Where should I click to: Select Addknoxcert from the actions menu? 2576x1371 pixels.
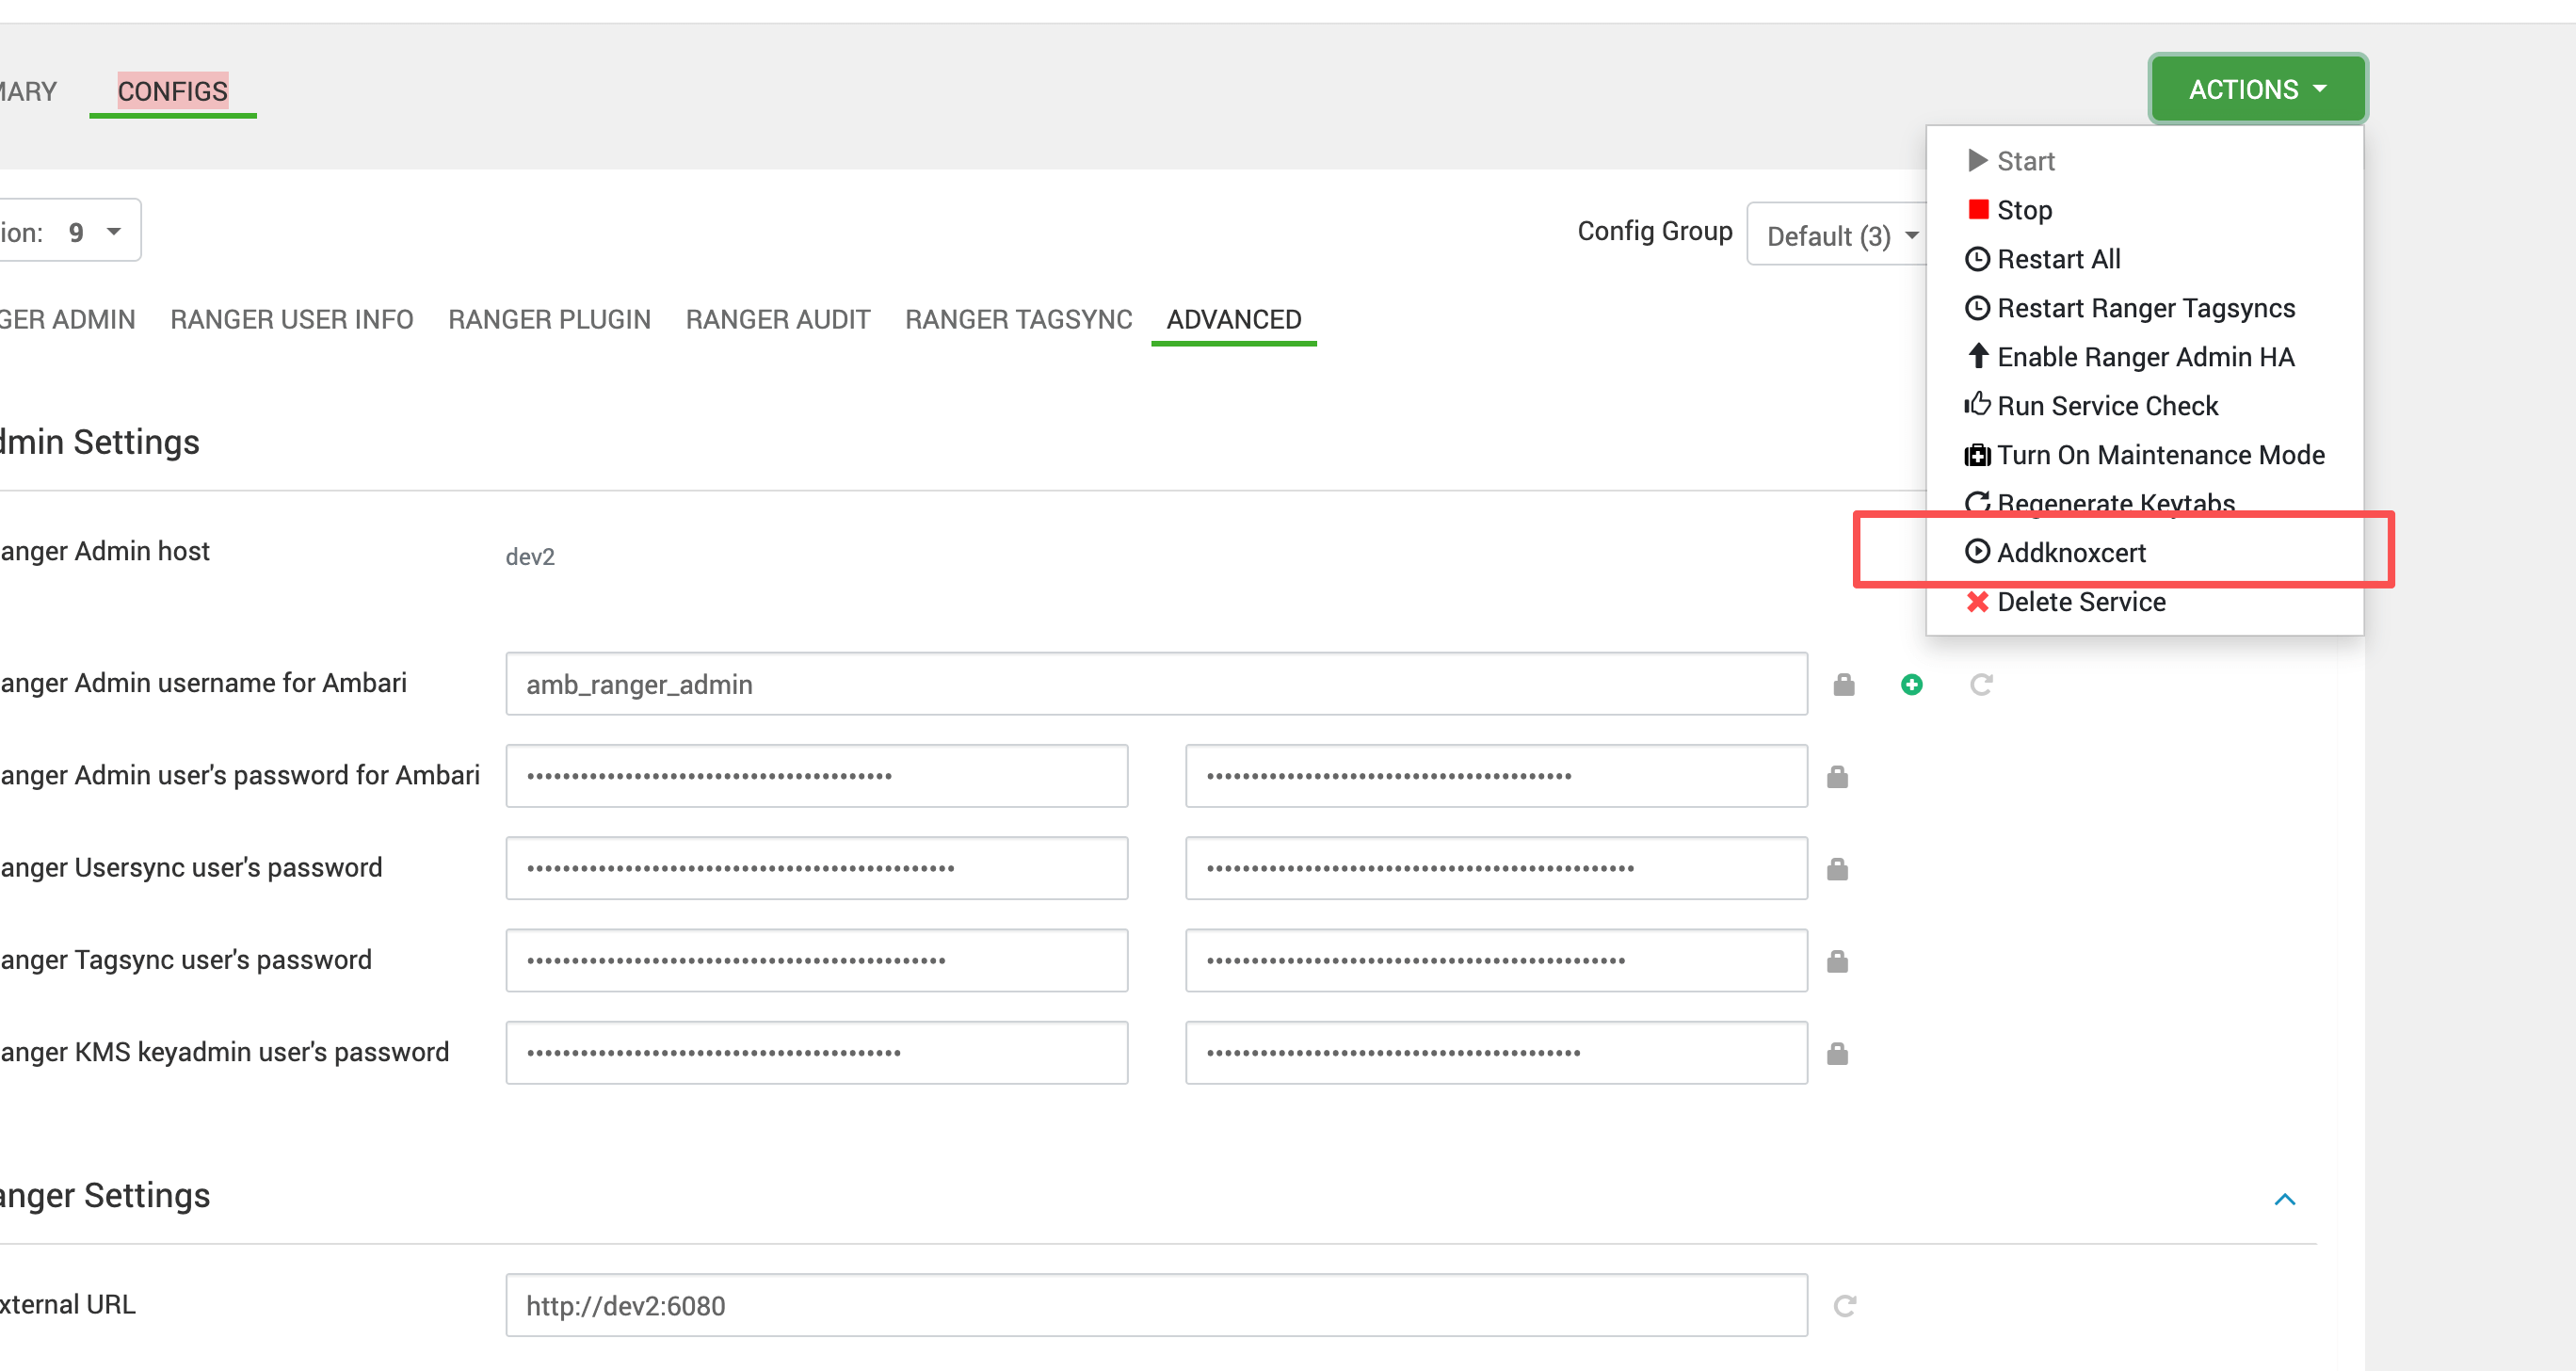[x=2070, y=553]
